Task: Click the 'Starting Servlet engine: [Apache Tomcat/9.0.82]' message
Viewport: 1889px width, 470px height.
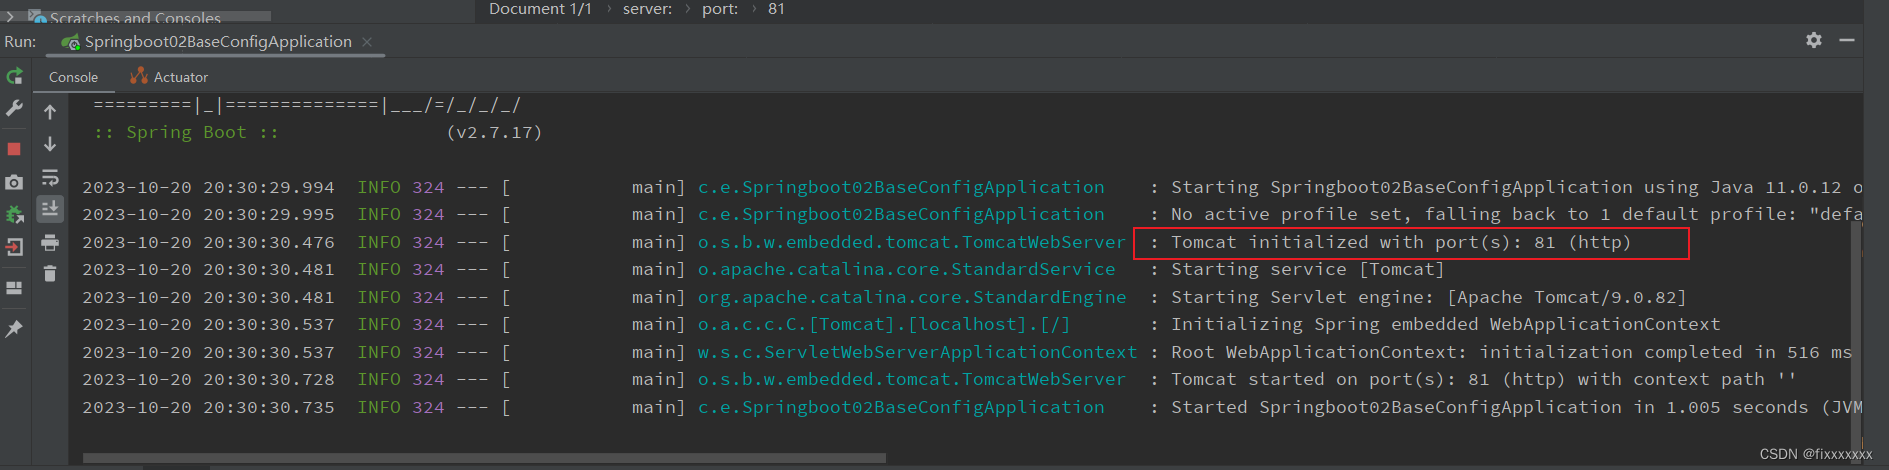Action: click(x=1429, y=297)
